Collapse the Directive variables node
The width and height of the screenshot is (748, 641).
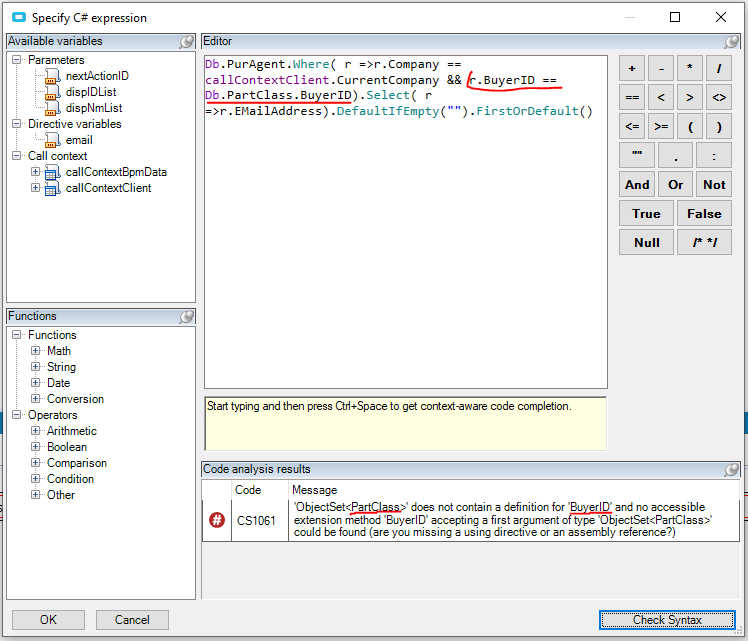point(17,124)
